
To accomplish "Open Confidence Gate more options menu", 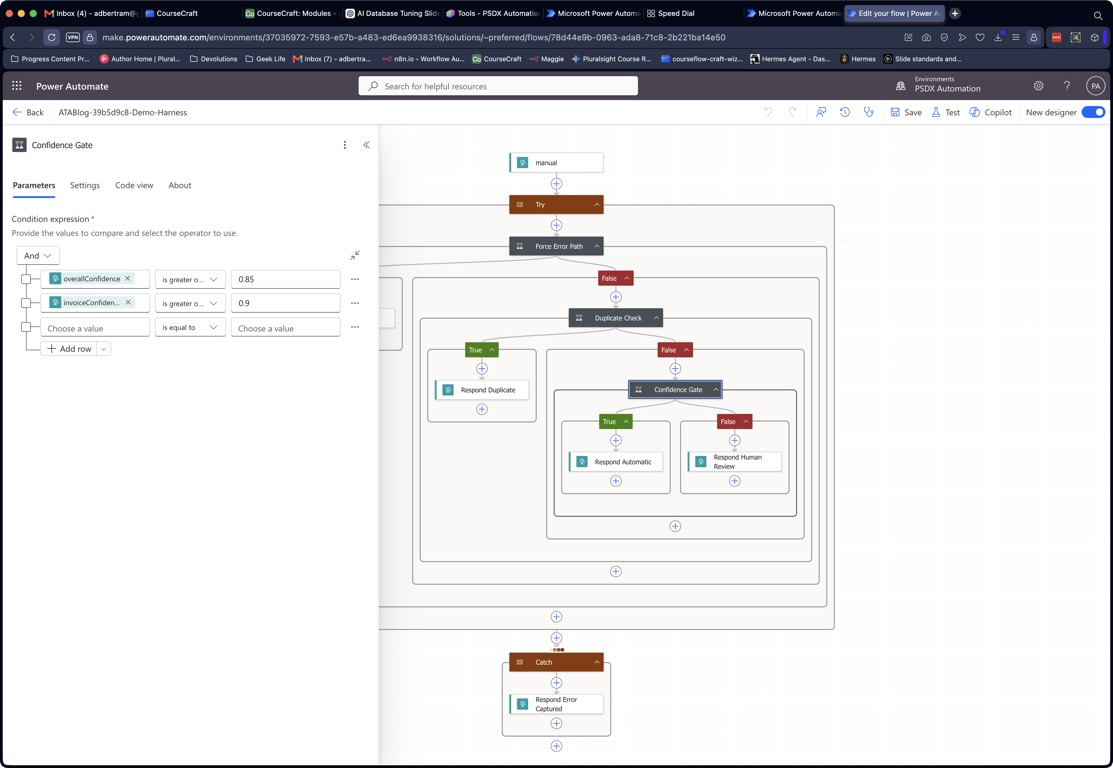I will (x=345, y=145).
